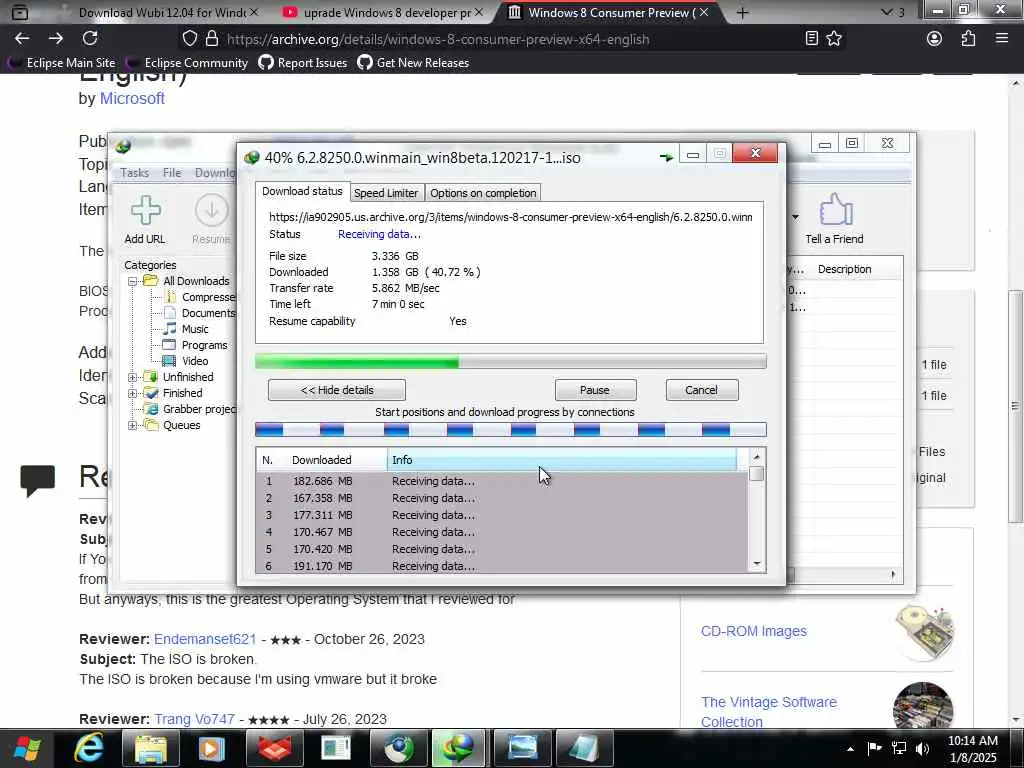Select the Programs category
The height and width of the screenshot is (768, 1024).
click(204, 345)
